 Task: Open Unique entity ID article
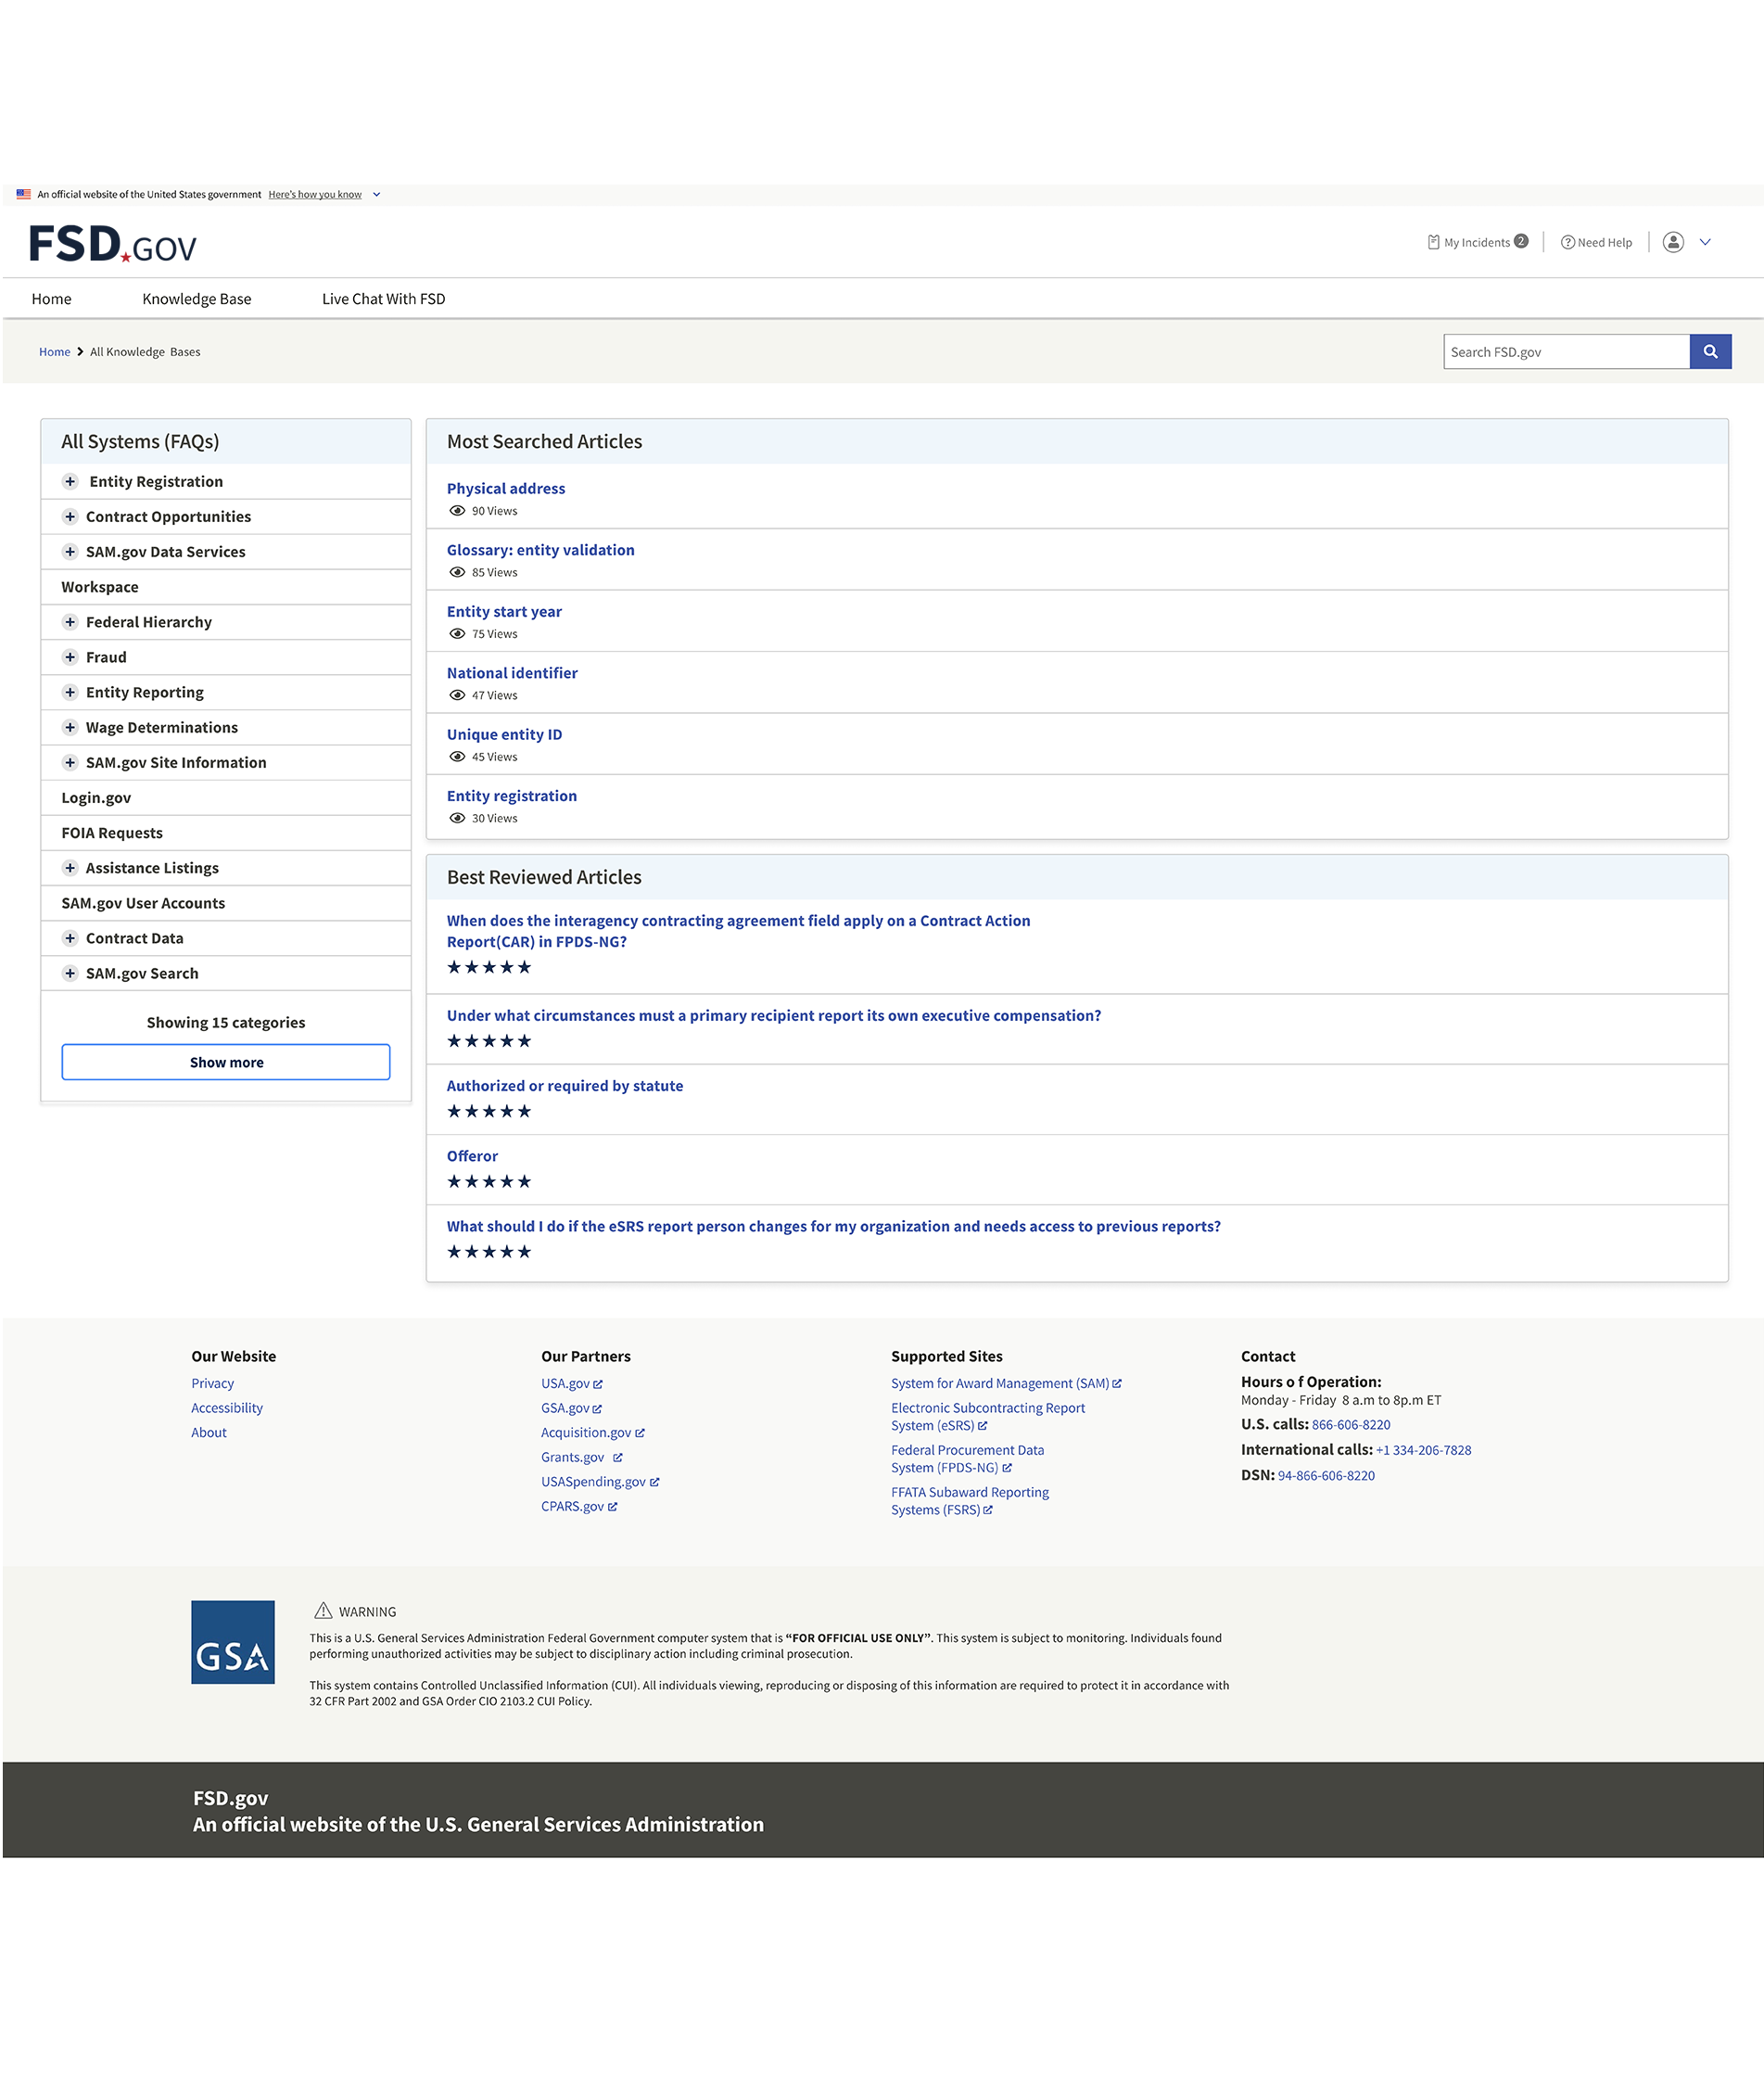[505, 734]
